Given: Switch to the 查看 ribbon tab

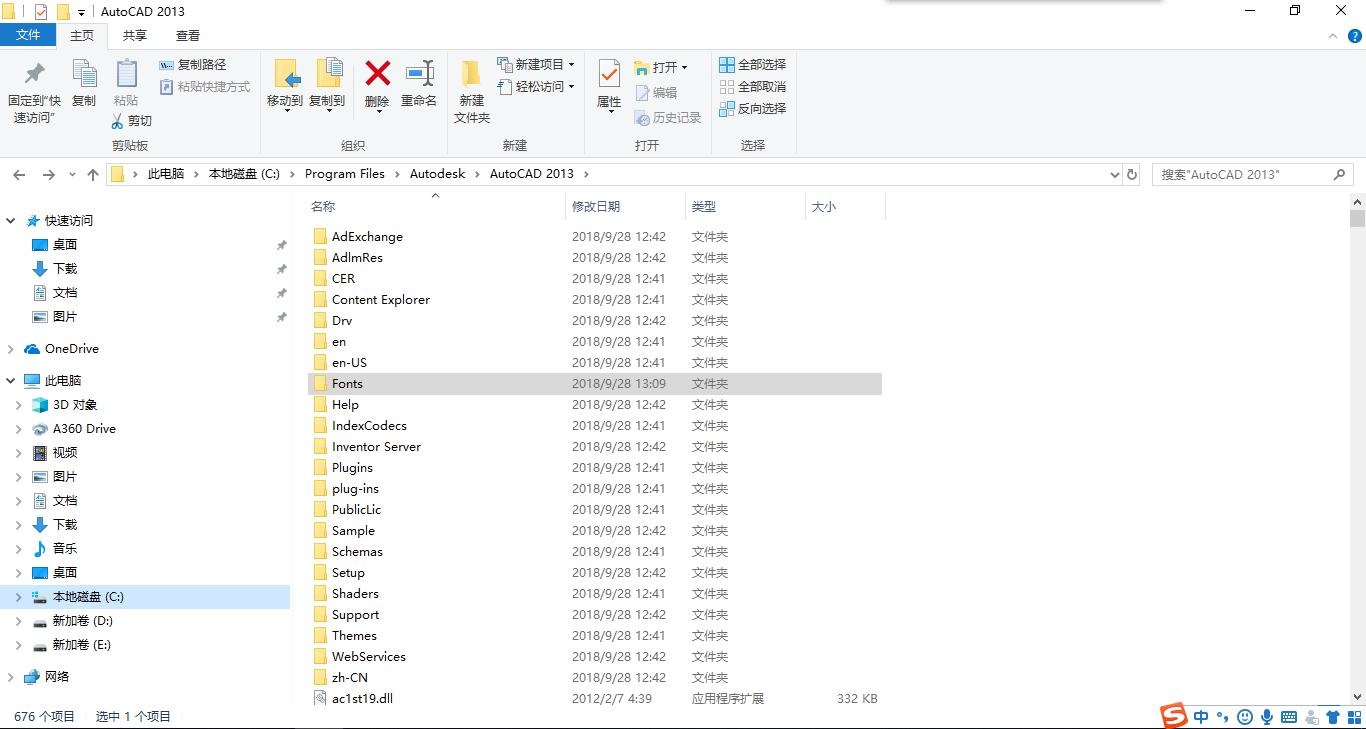Looking at the screenshot, I should [188, 35].
